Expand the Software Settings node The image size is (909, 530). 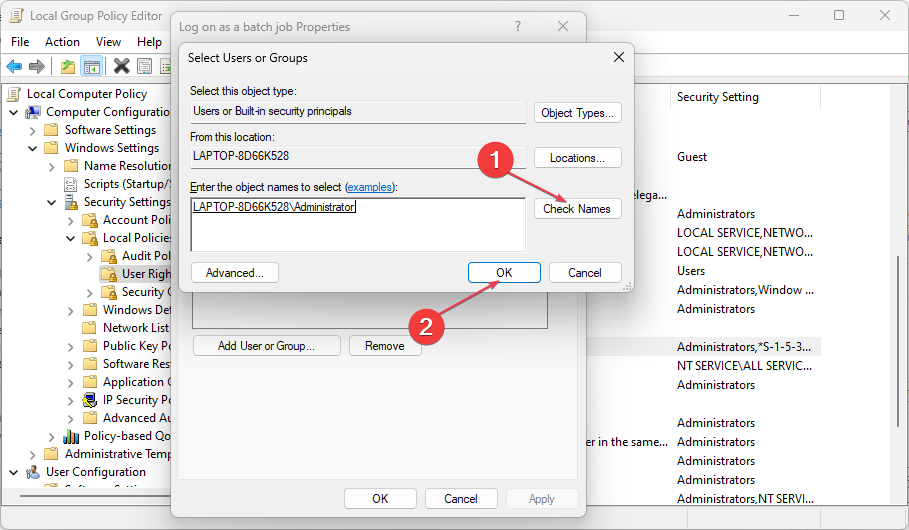tap(33, 130)
